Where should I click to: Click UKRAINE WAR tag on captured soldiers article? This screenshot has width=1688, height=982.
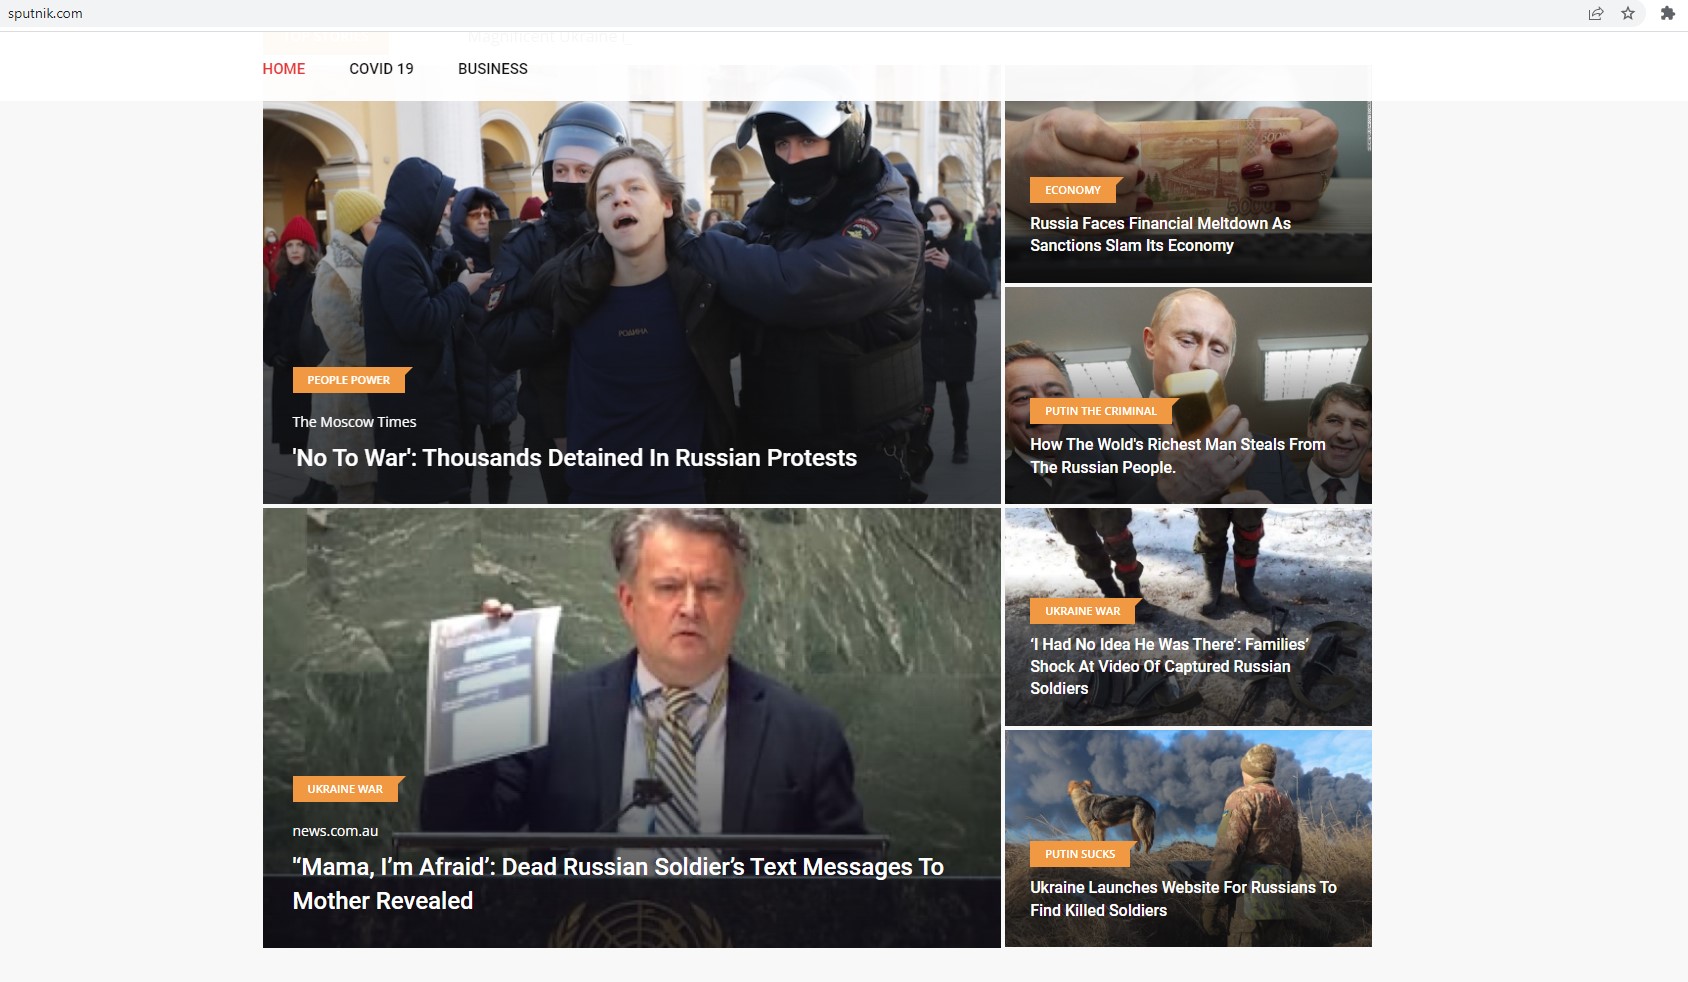pyautogui.click(x=1082, y=611)
